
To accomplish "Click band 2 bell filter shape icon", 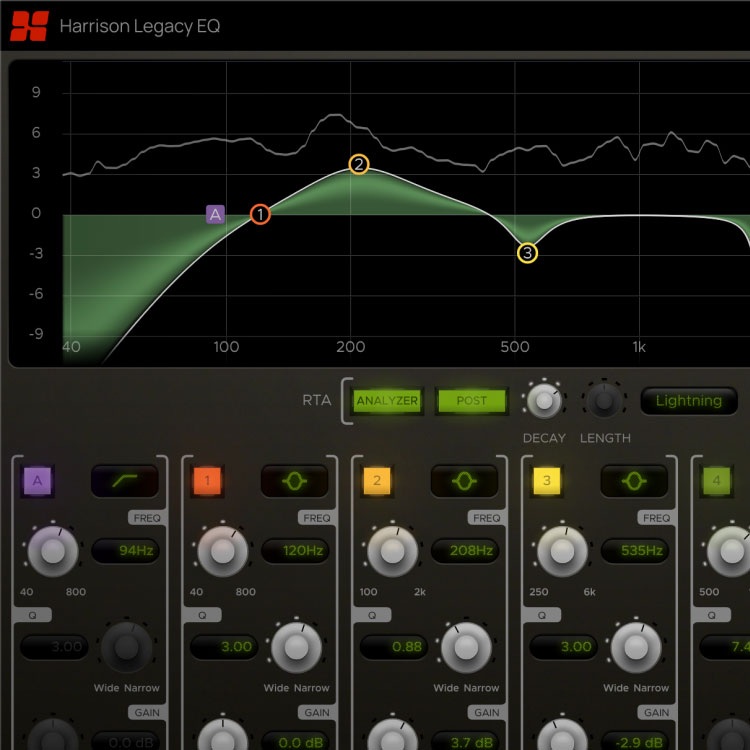I will pyautogui.click(x=464, y=481).
